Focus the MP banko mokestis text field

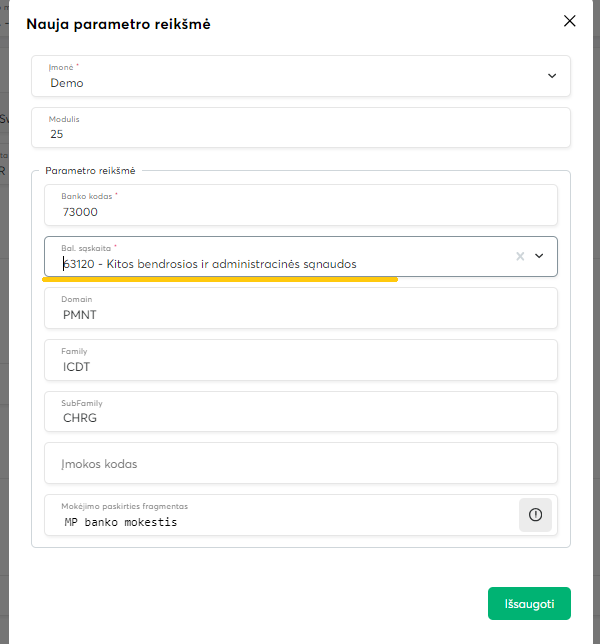280,522
